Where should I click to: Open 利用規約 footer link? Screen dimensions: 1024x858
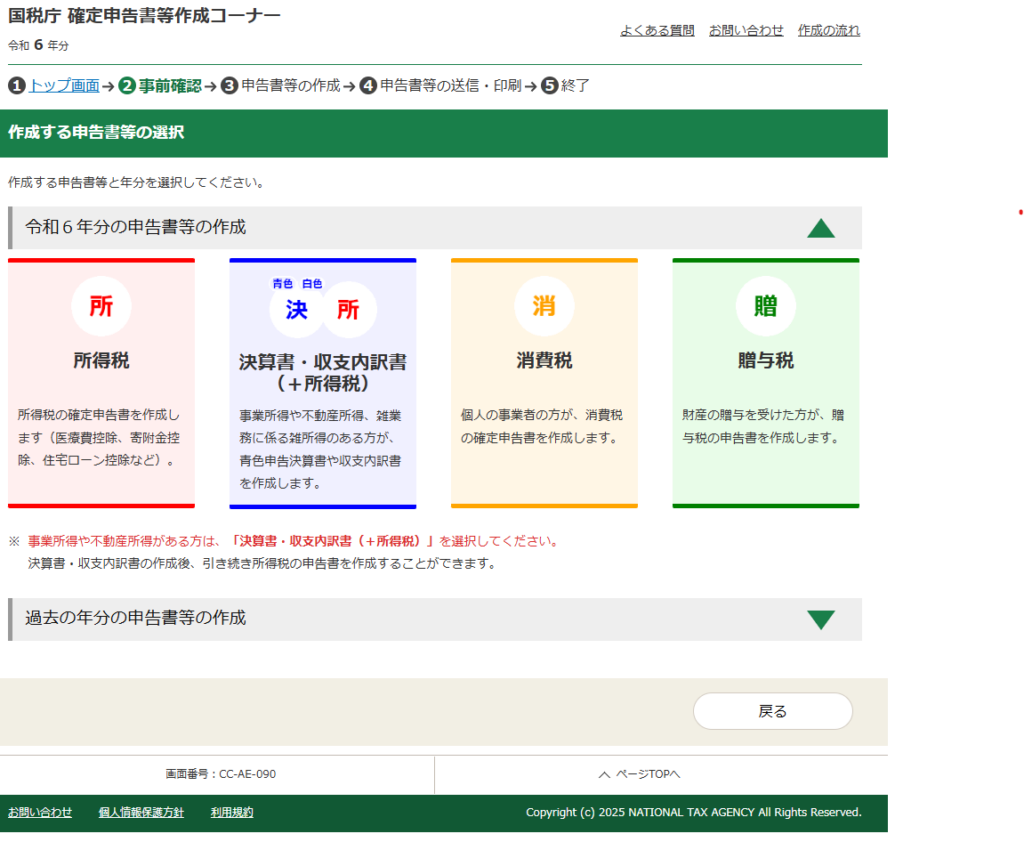[x=232, y=812]
